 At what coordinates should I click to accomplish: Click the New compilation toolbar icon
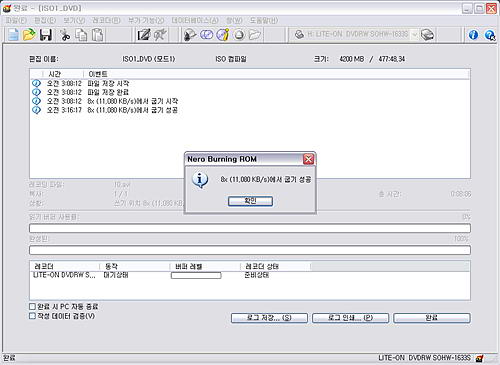[x=13, y=35]
